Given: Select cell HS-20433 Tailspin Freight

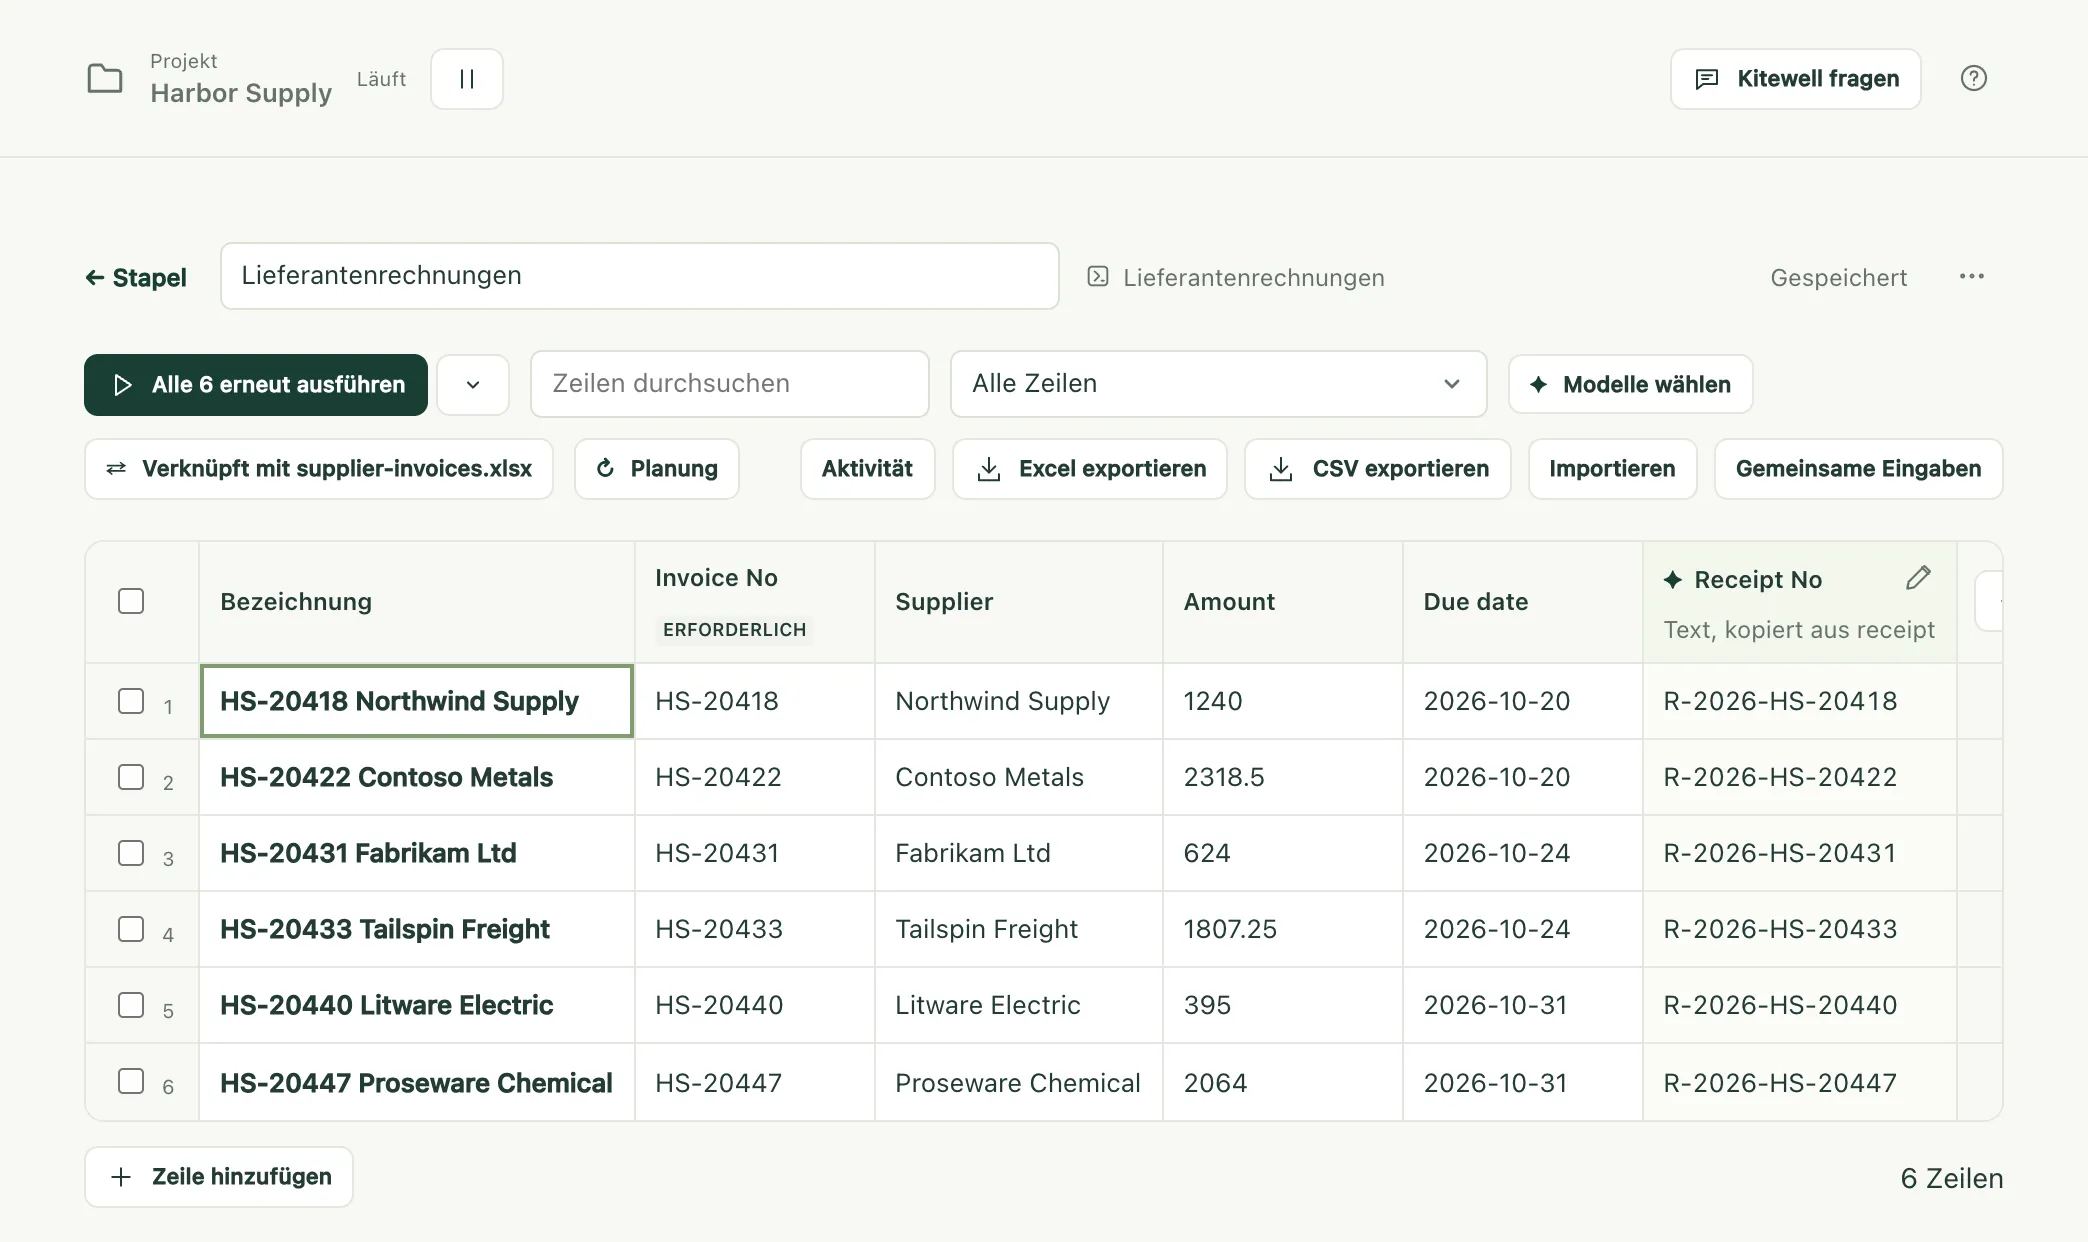Looking at the screenshot, I should pyautogui.click(x=417, y=929).
